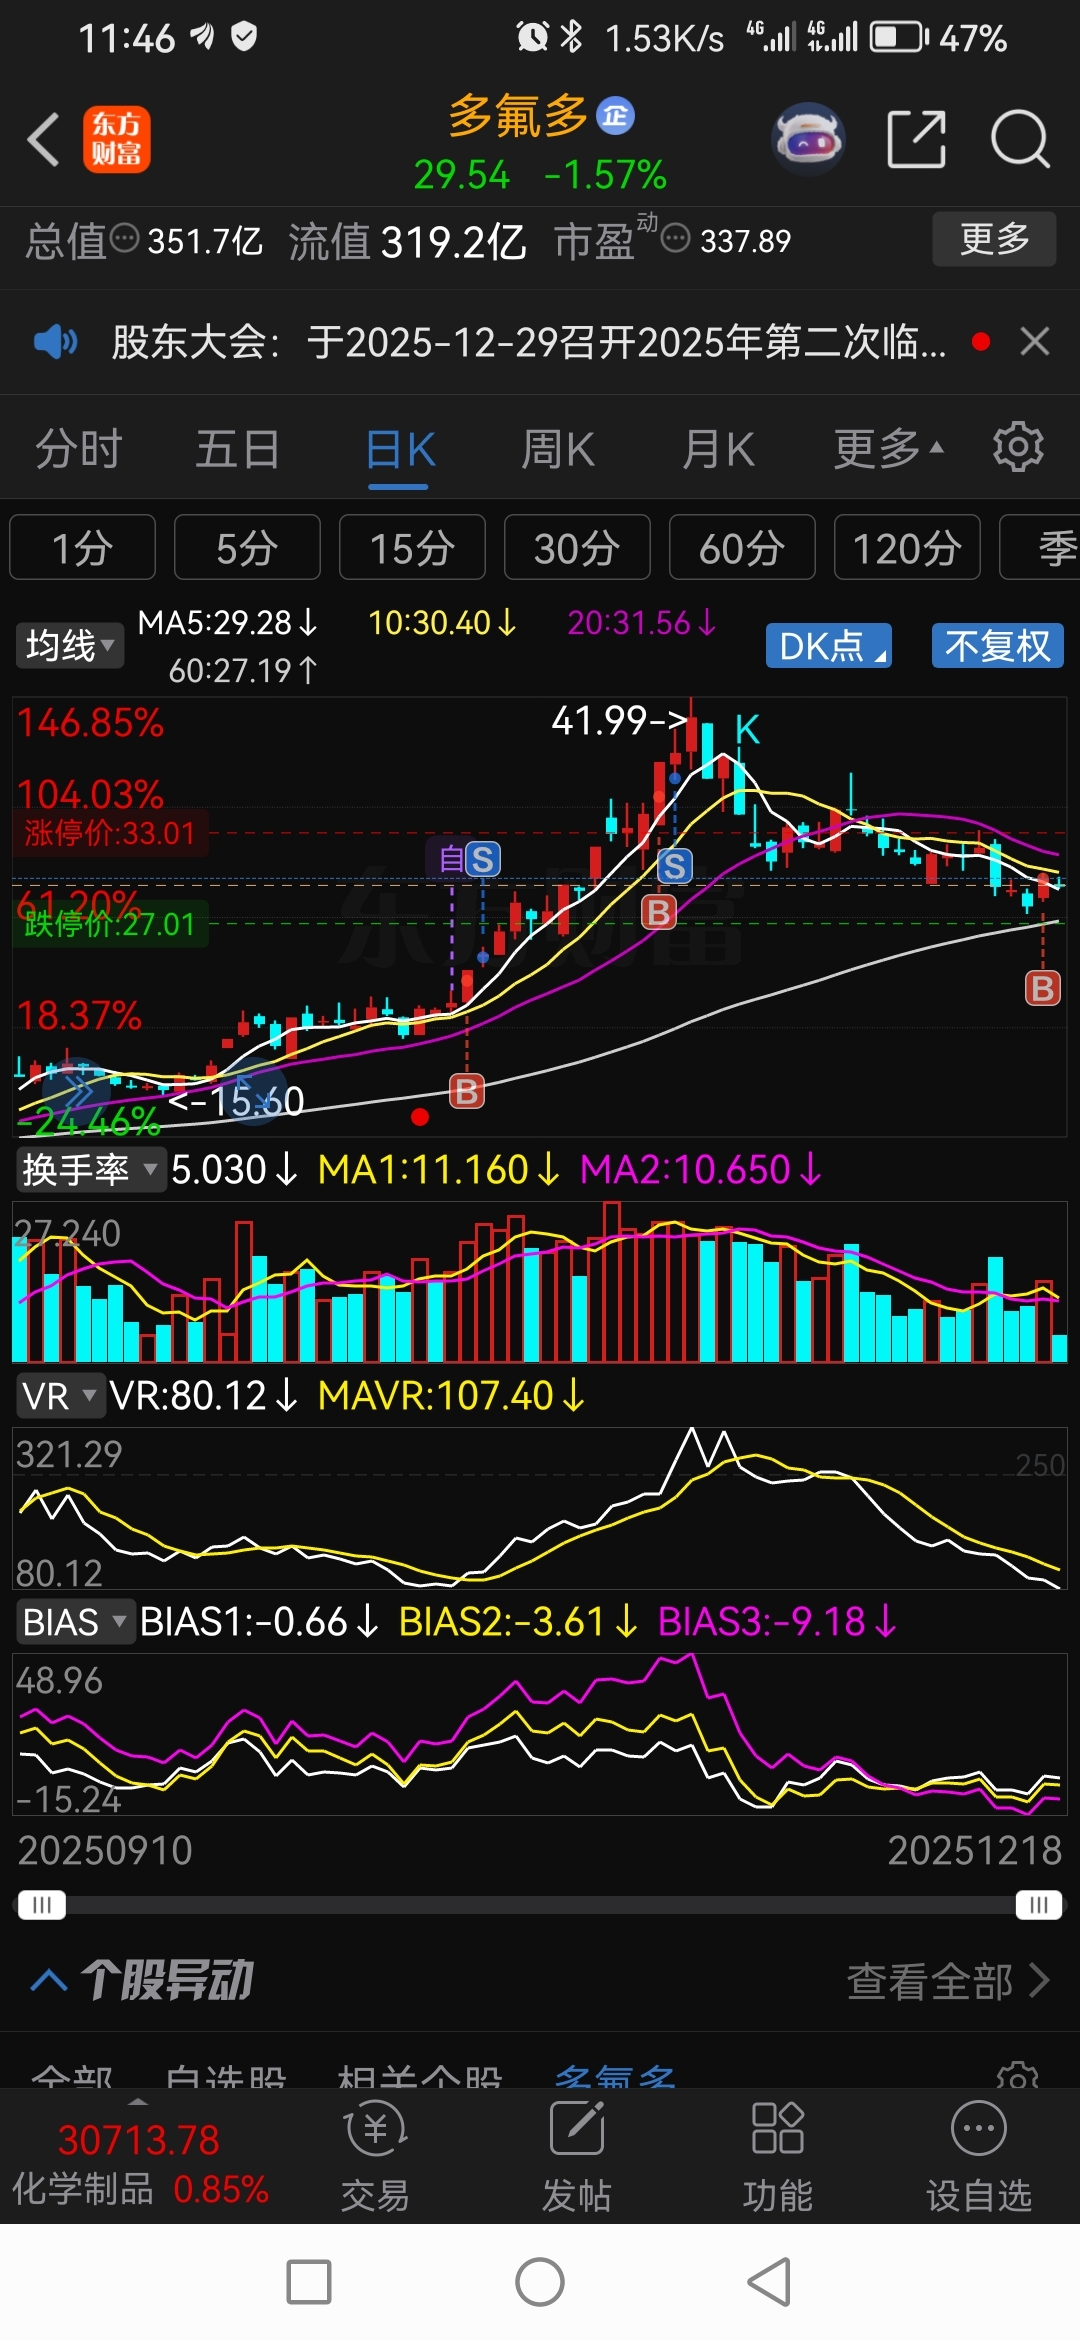
Task: Open 发帖 post icon
Action: coord(576,2156)
